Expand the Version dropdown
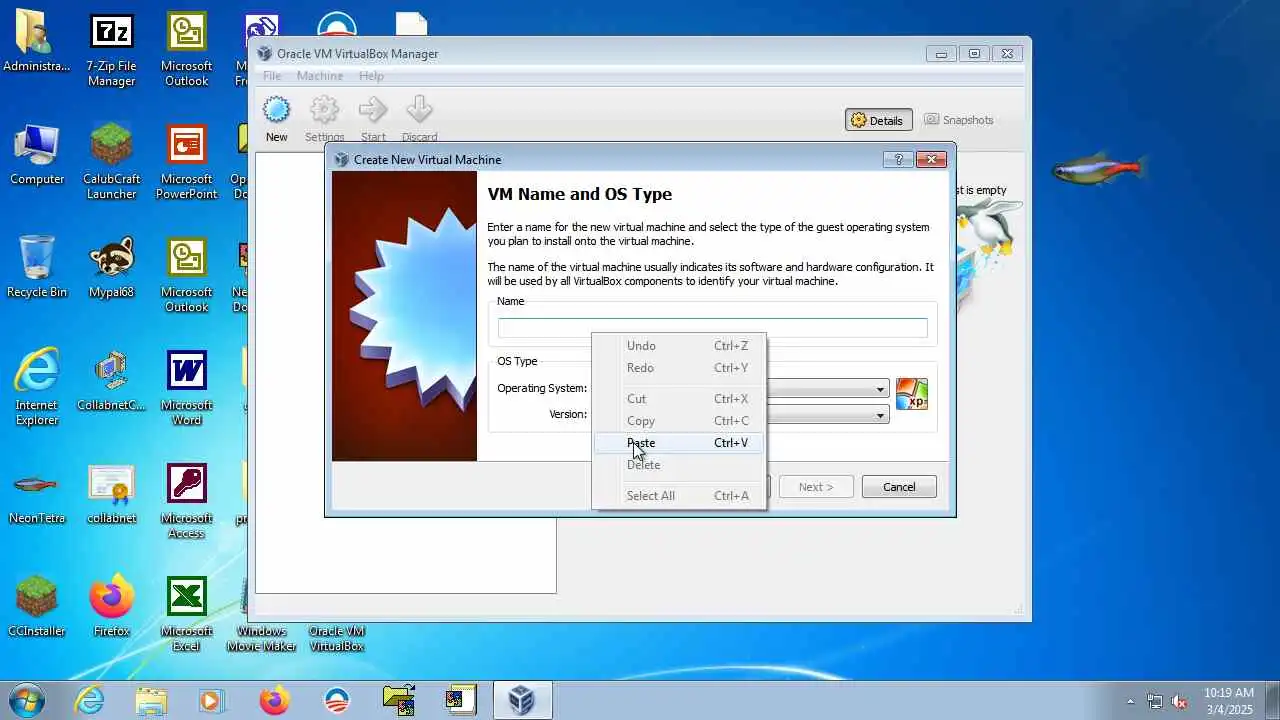 tap(880, 415)
